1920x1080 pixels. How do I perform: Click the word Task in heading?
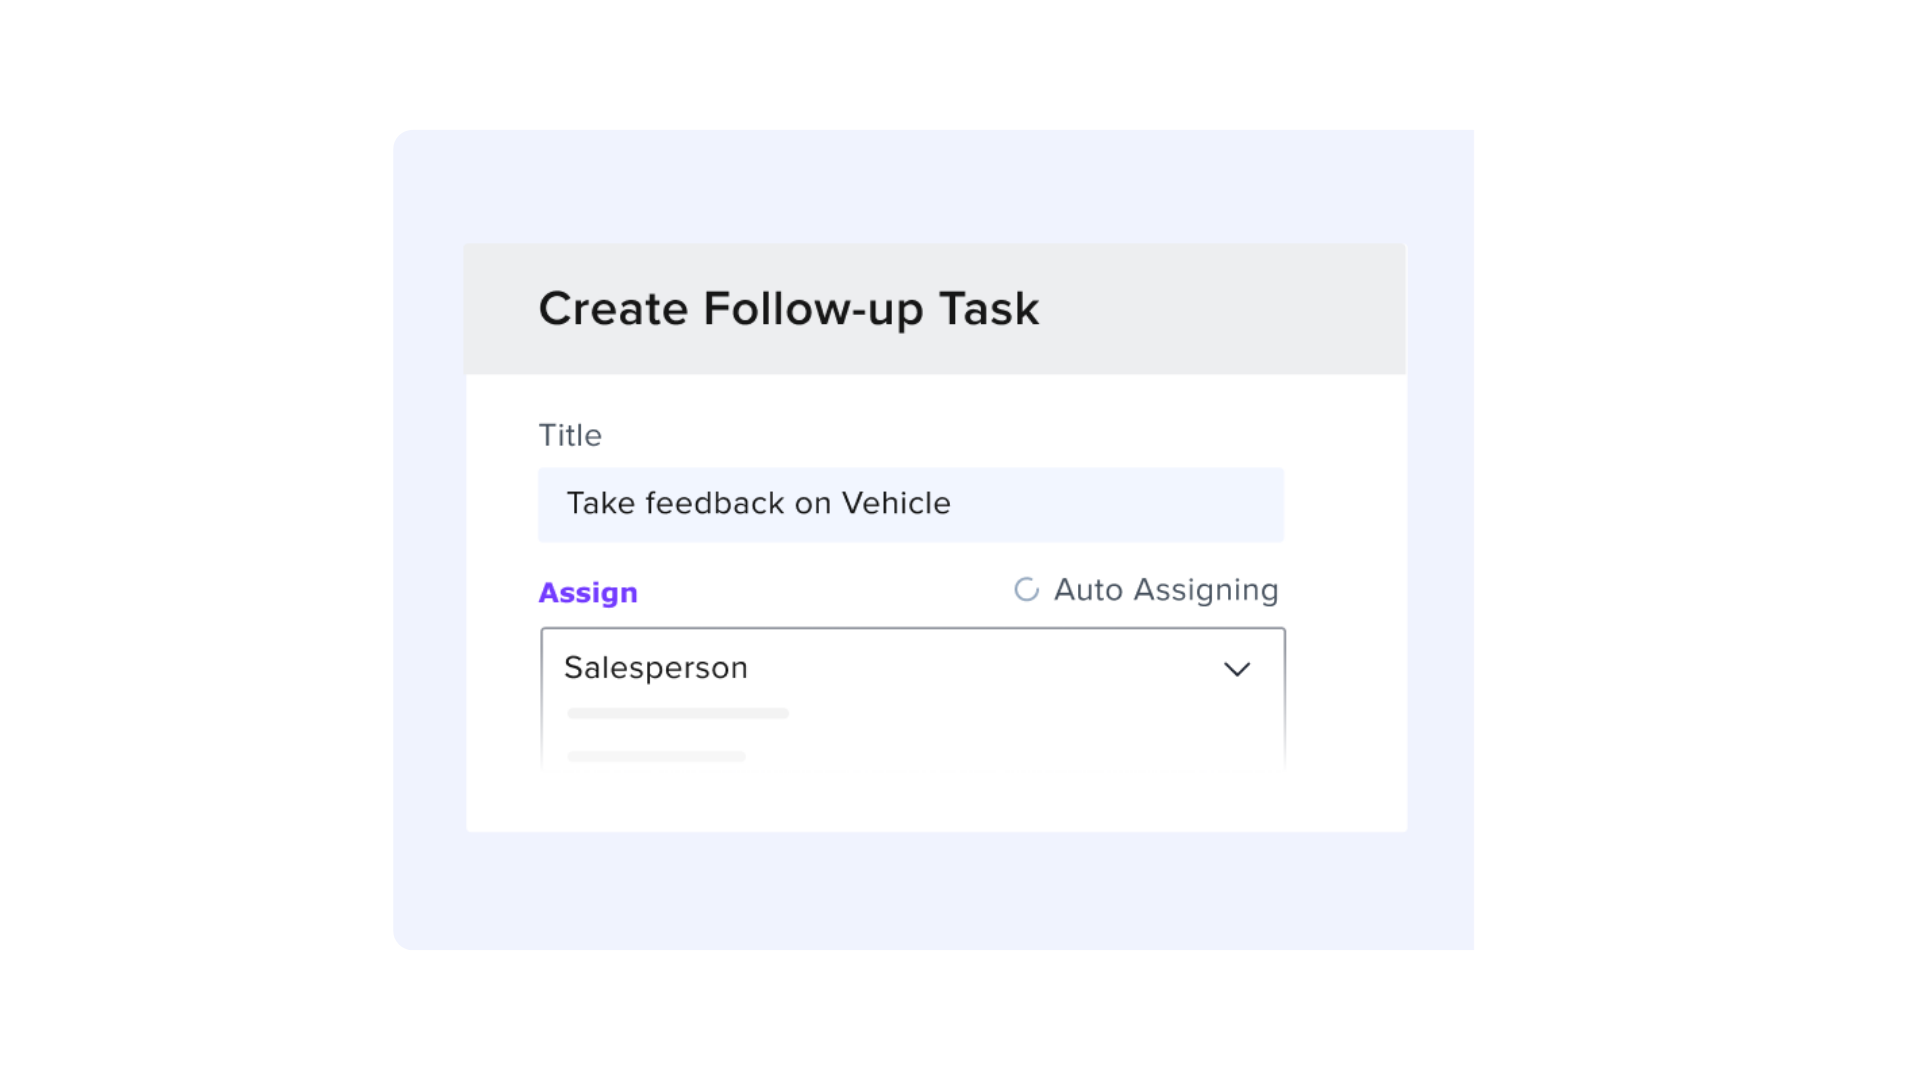(989, 308)
